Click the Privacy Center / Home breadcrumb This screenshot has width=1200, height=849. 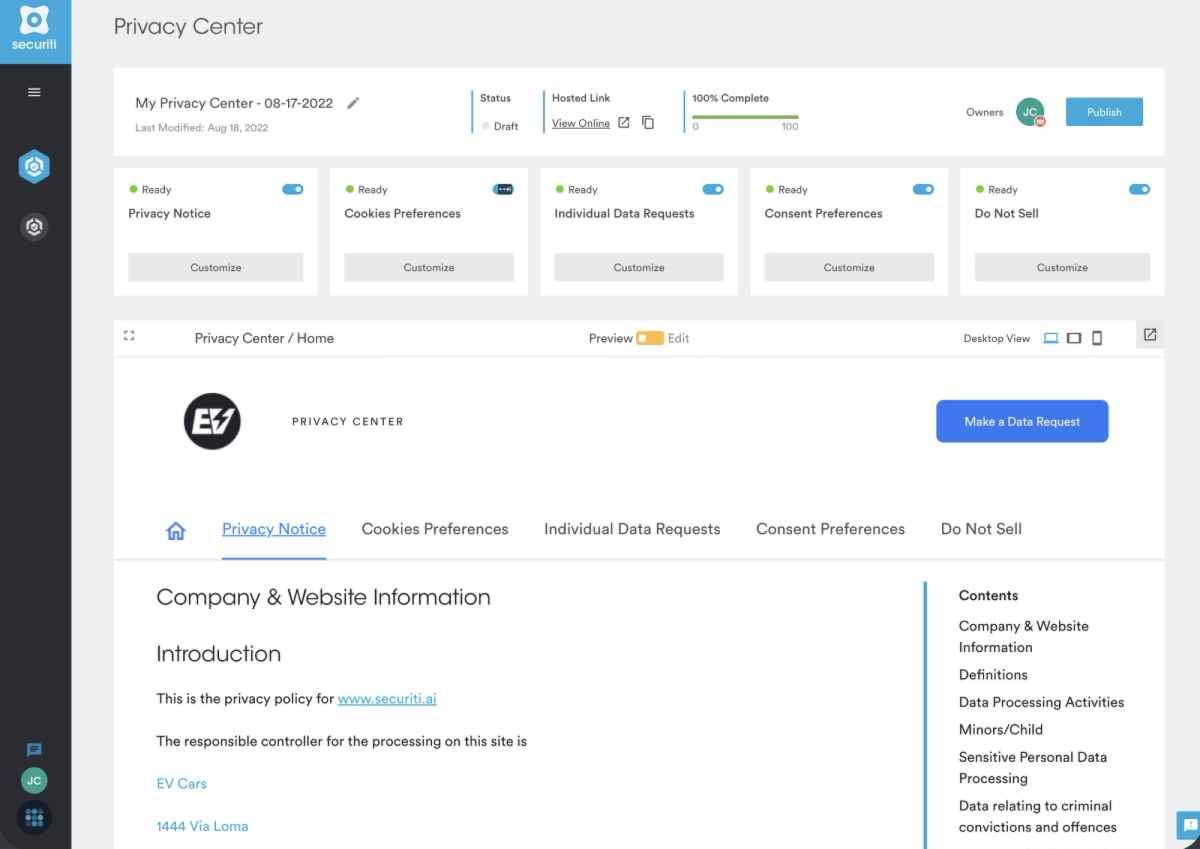pyautogui.click(x=264, y=338)
